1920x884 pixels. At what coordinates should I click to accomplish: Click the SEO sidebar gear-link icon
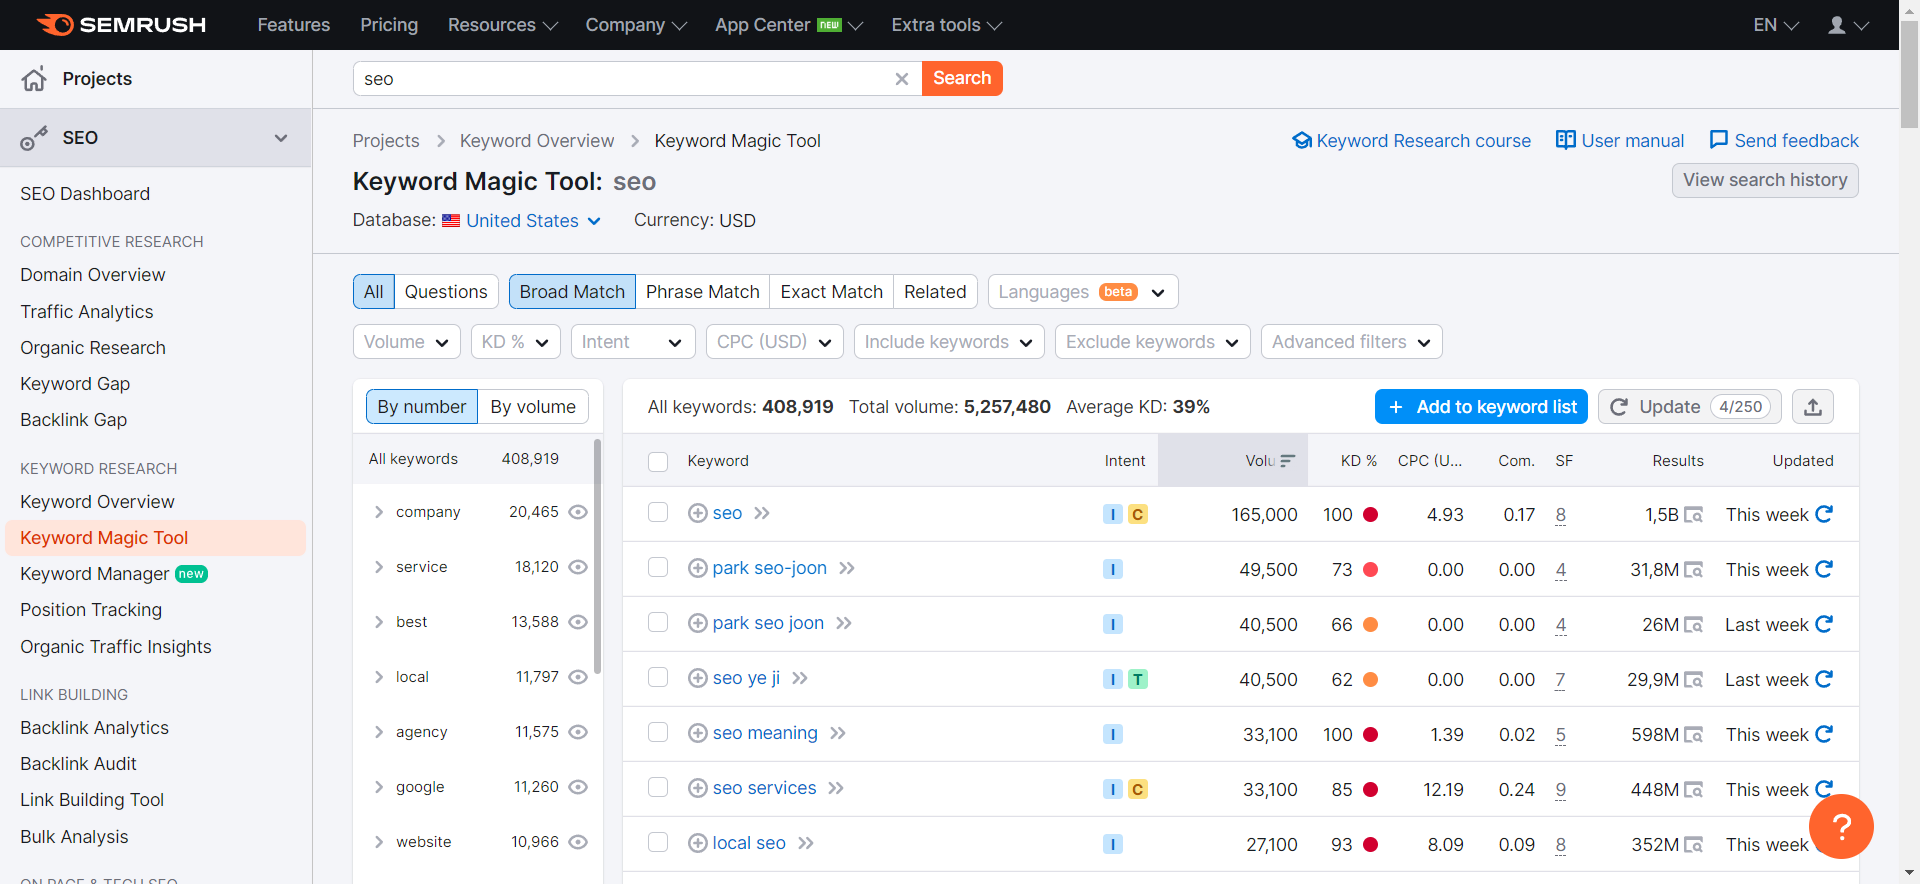click(34, 138)
